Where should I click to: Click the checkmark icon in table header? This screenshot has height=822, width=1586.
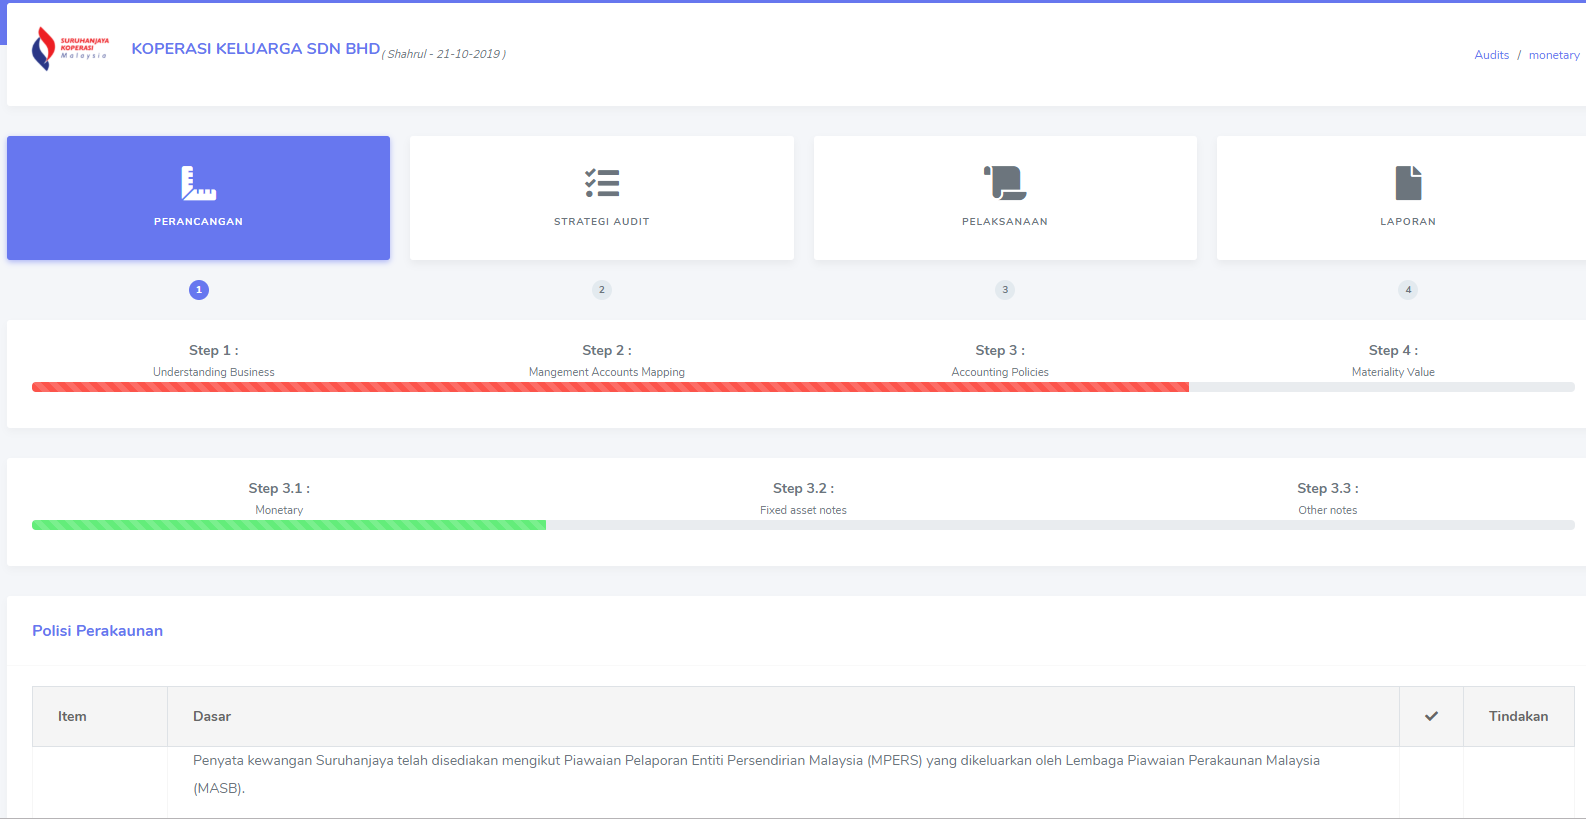tap(1431, 716)
